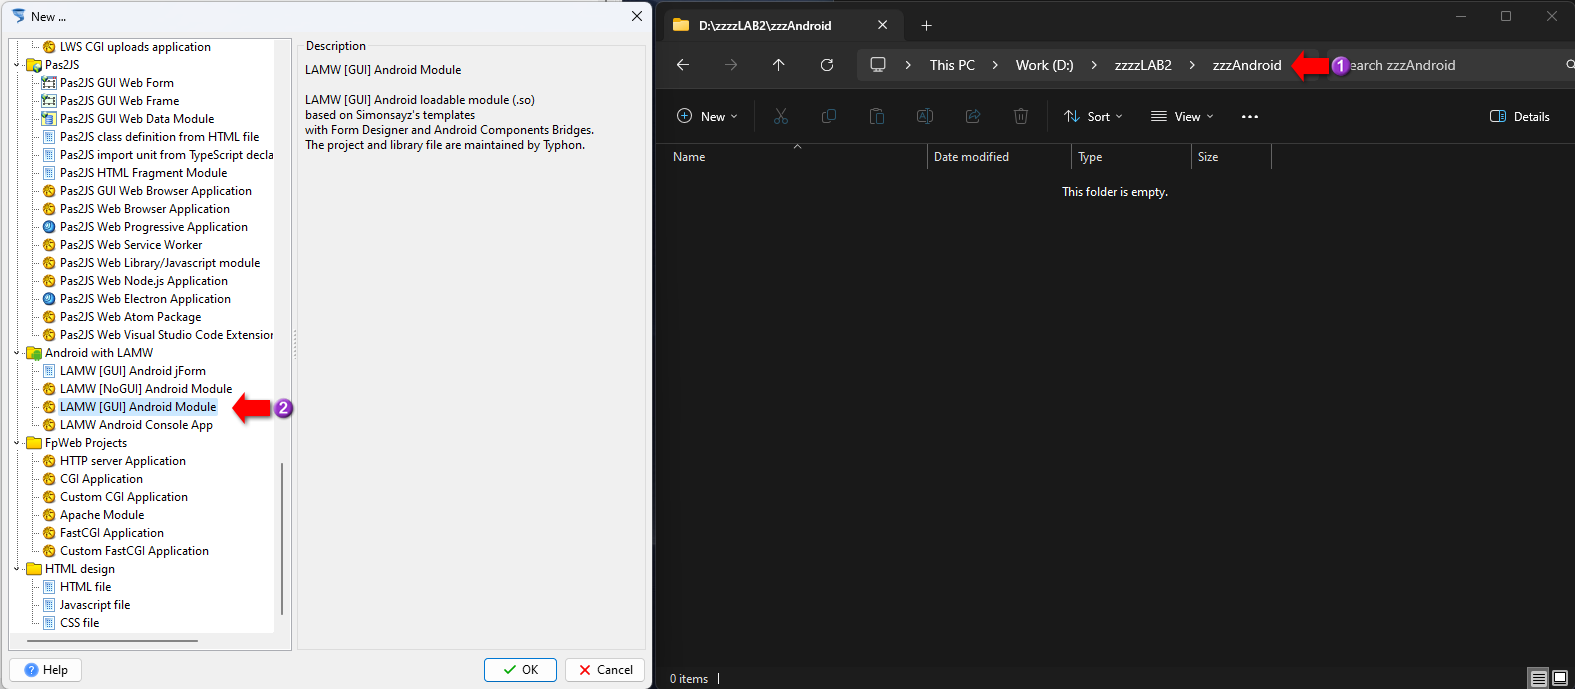Click the FpWeb Projects folder icon
Image resolution: width=1575 pixels, height=689 pixels.
click(34, 443)
